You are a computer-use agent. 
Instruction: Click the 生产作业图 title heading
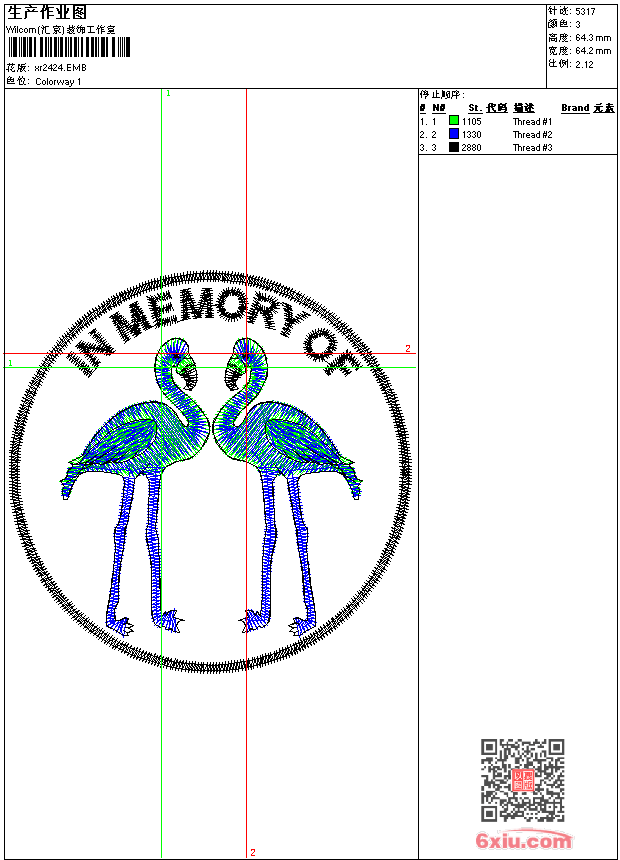(x=46, y=12)
